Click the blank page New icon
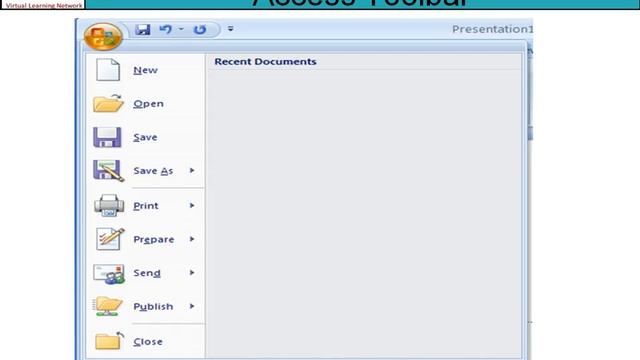Screen dimensions: 640x360 pyautogui.click(x=108, y=69)
